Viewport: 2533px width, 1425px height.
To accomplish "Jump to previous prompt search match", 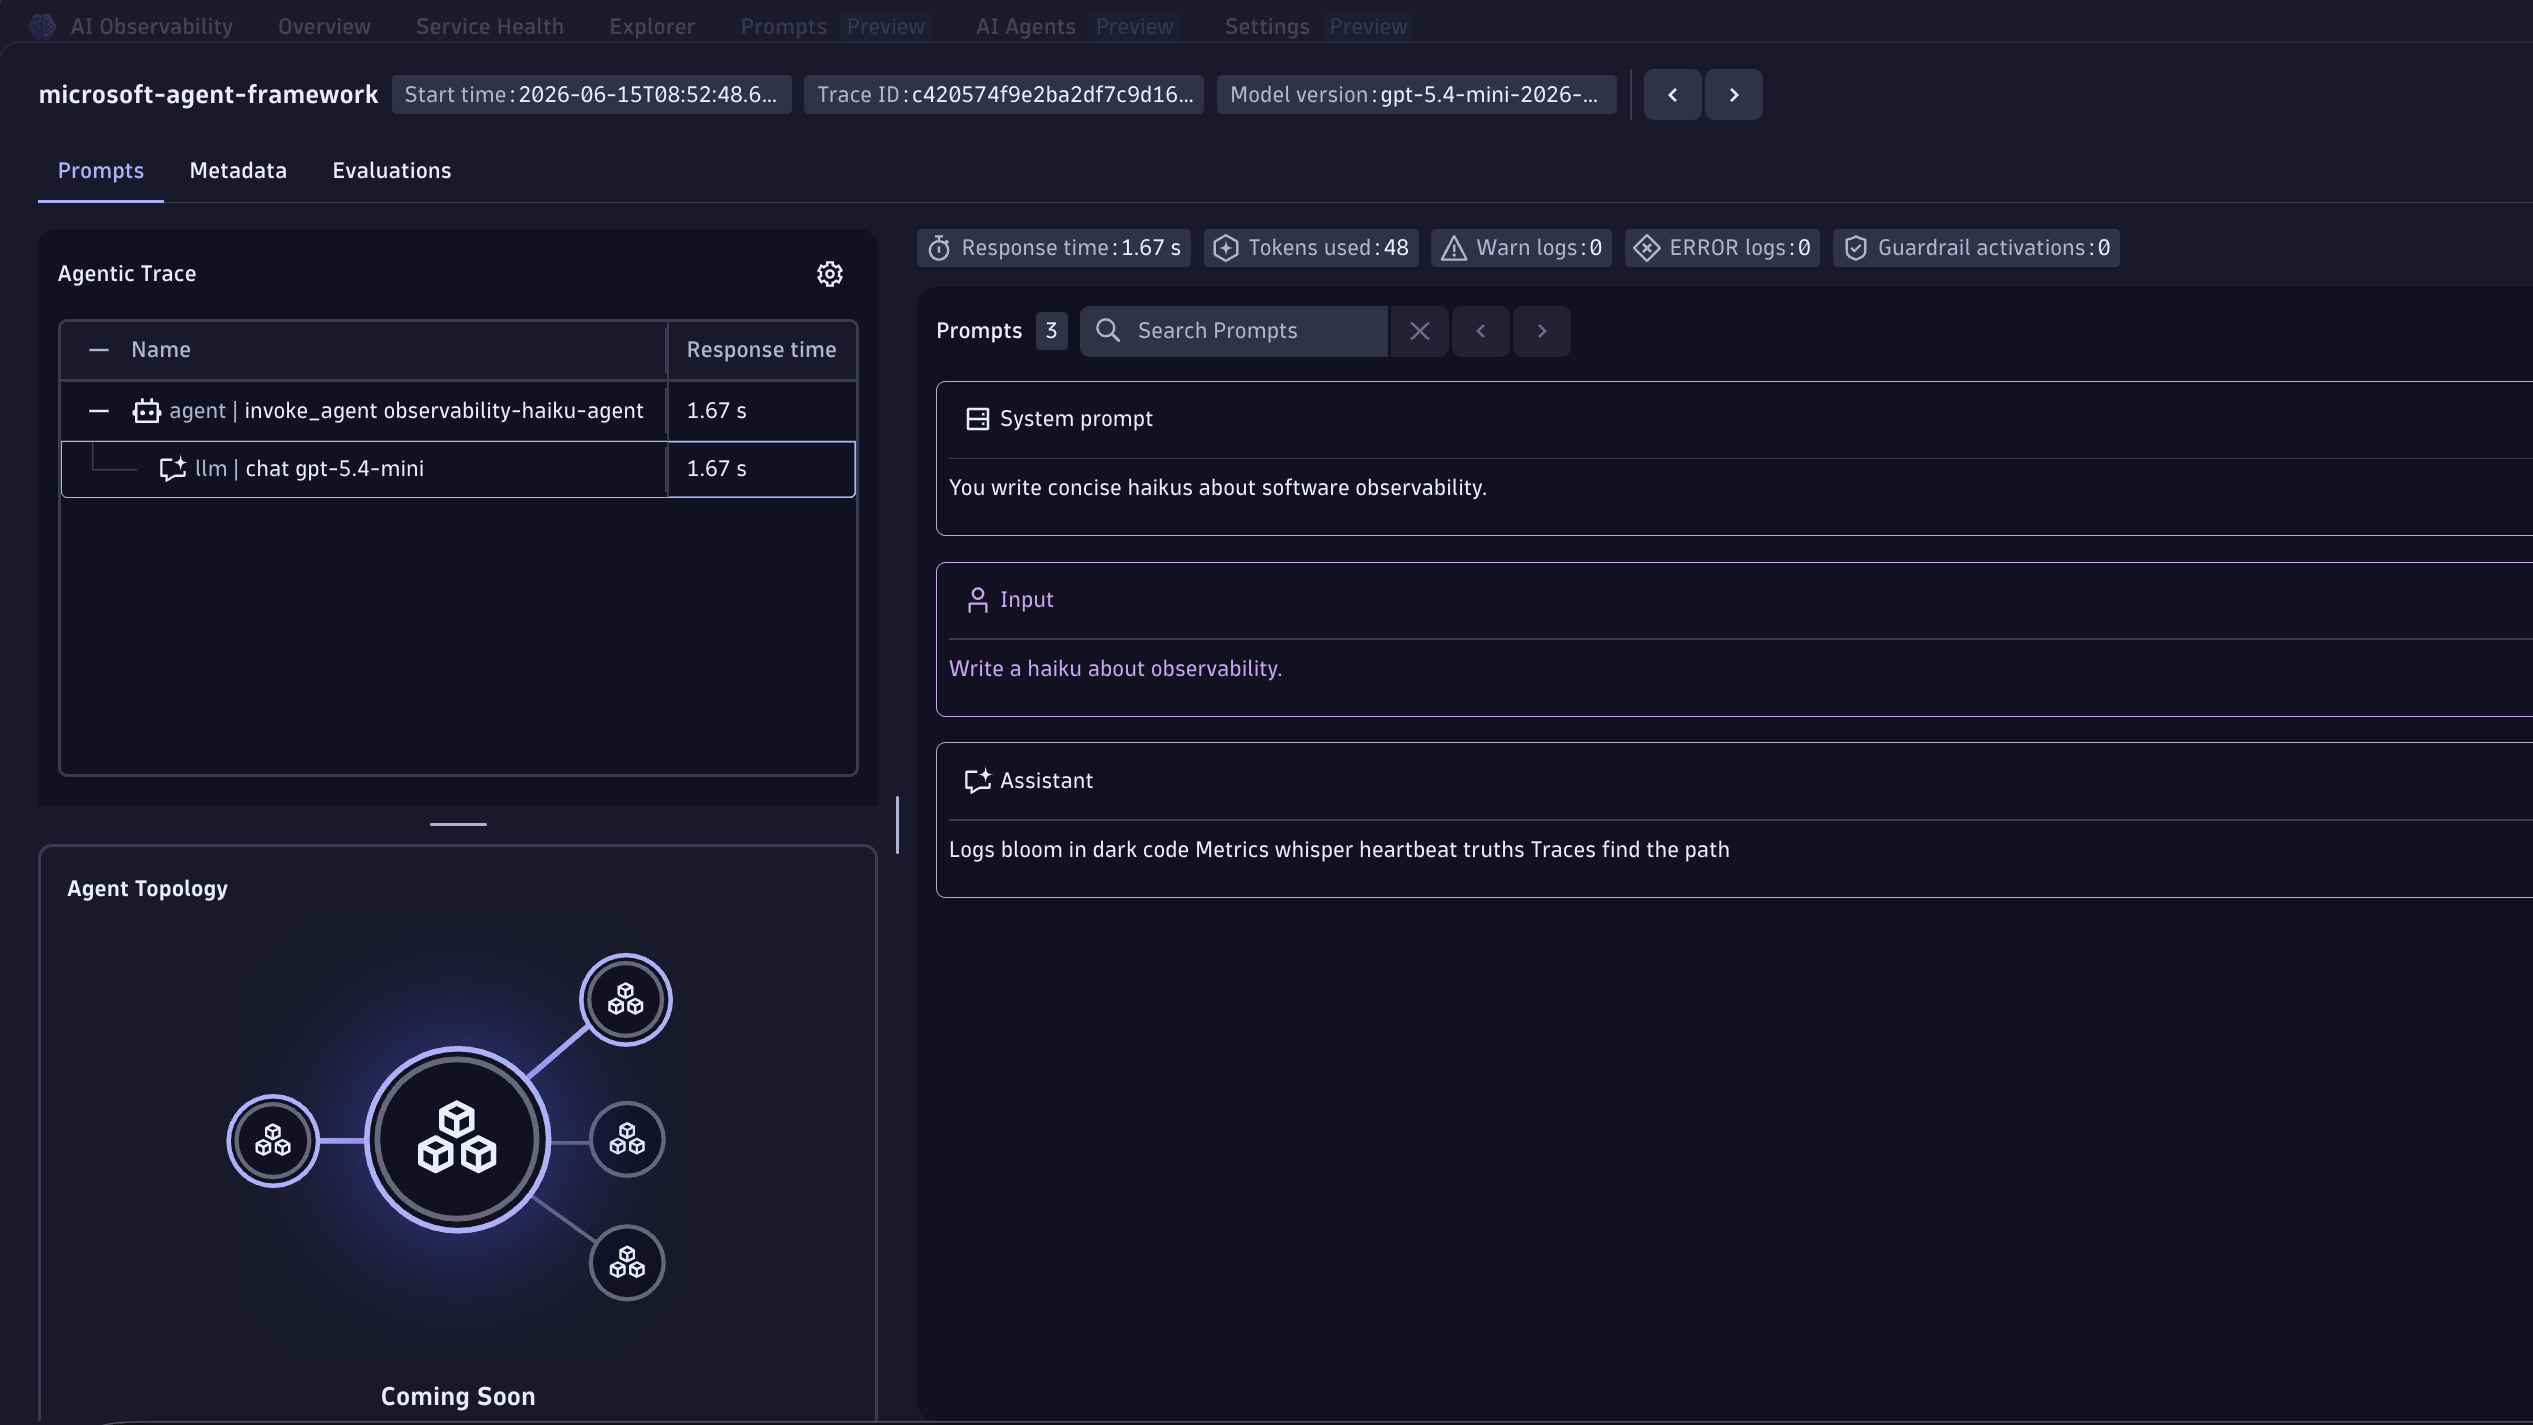I will coord(1480,331).
